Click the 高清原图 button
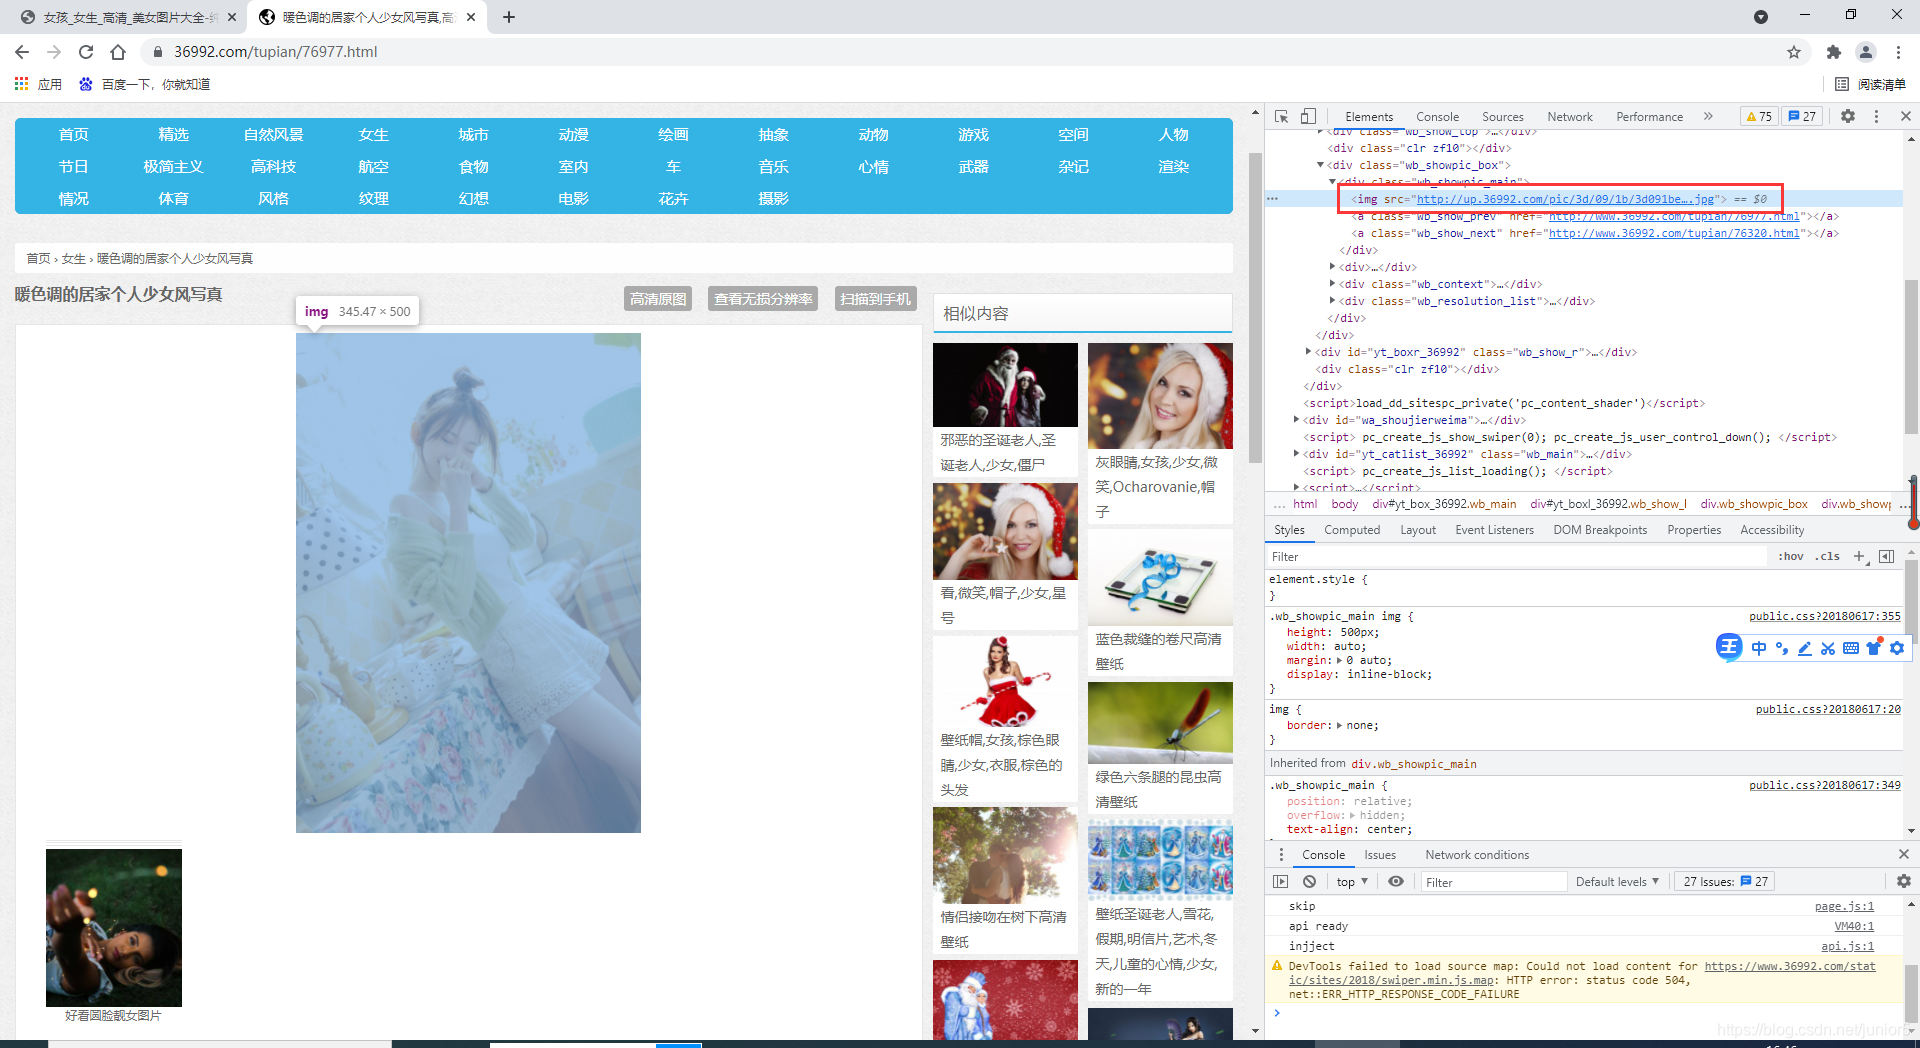Image resolution: width=1920 pixels, height=1048 pixels. coord(658,299)
